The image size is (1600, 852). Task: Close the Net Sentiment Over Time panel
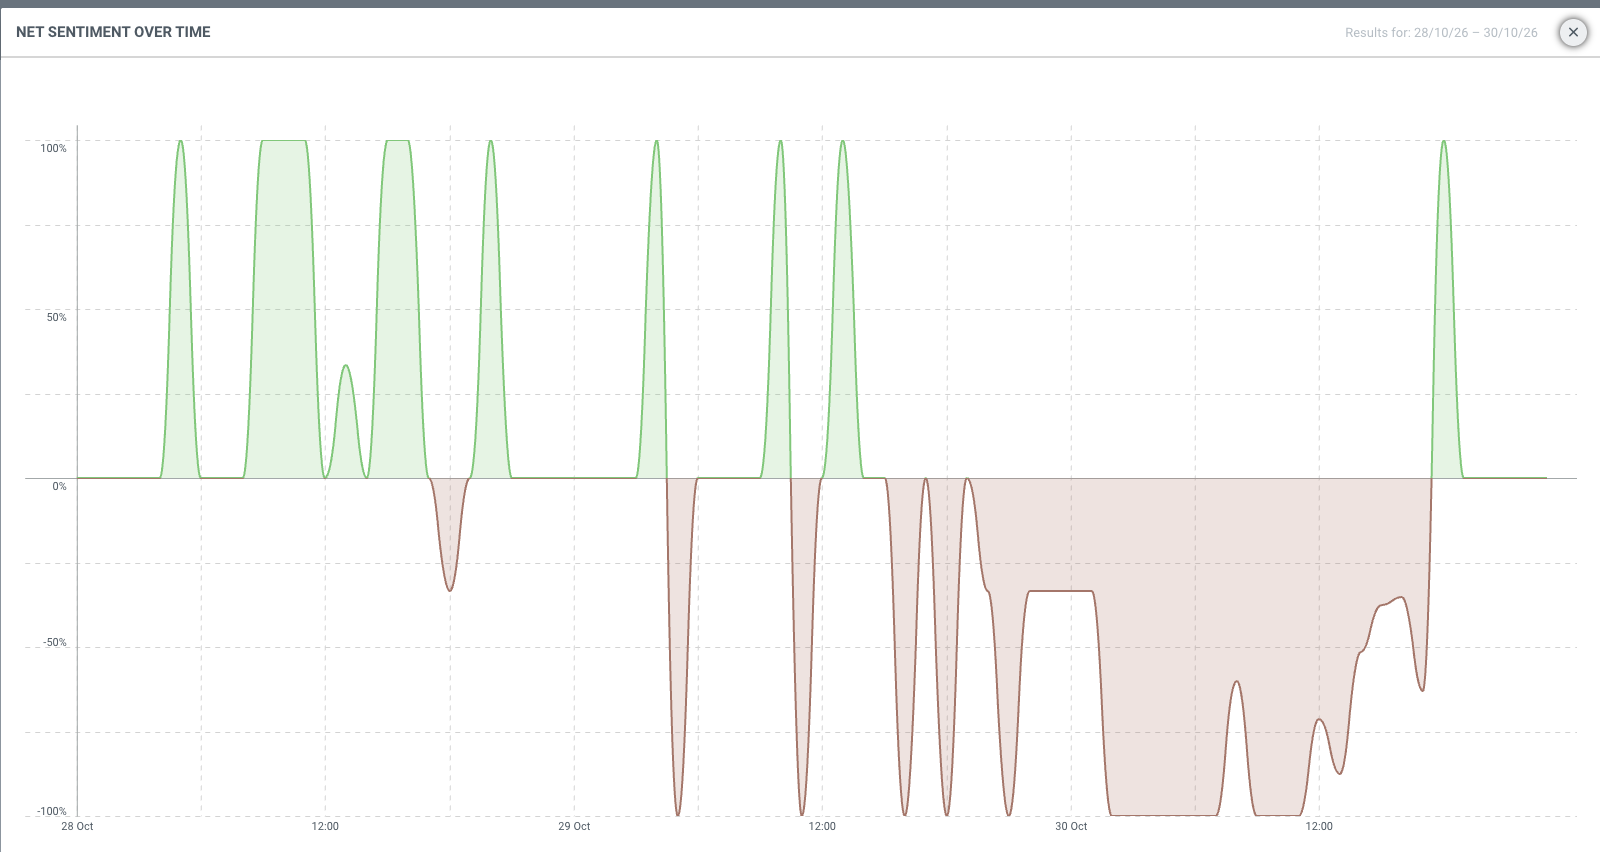pyautogui.click(x=1573, y=32)
